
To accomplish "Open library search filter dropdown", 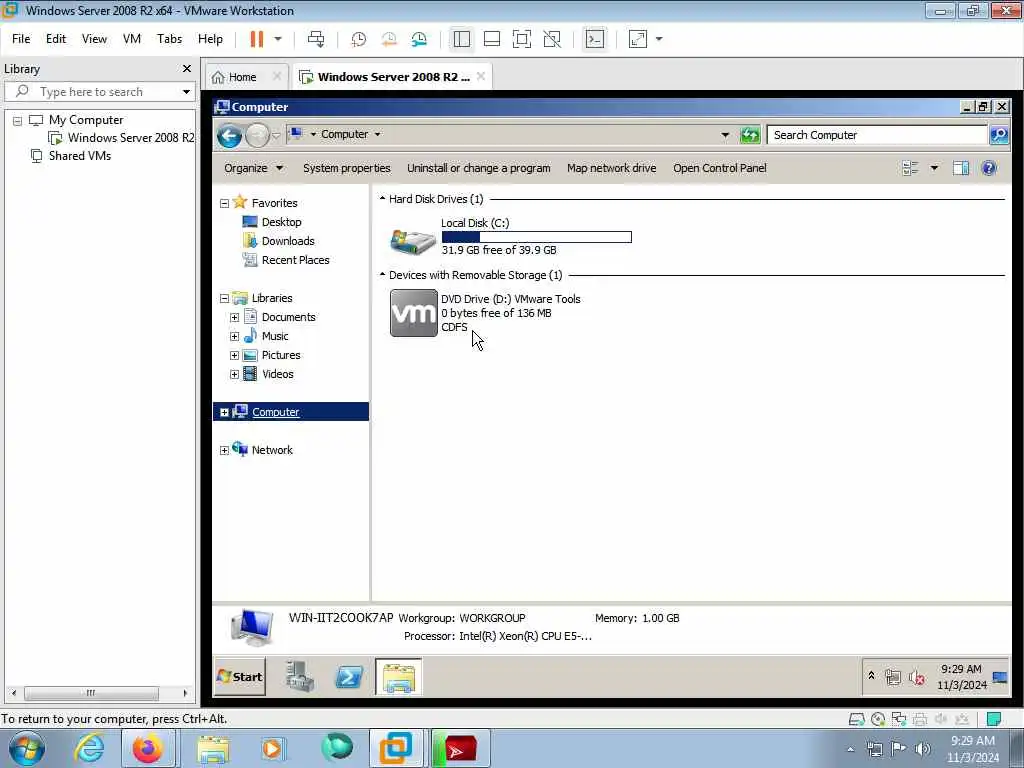I will pos(186,91).
